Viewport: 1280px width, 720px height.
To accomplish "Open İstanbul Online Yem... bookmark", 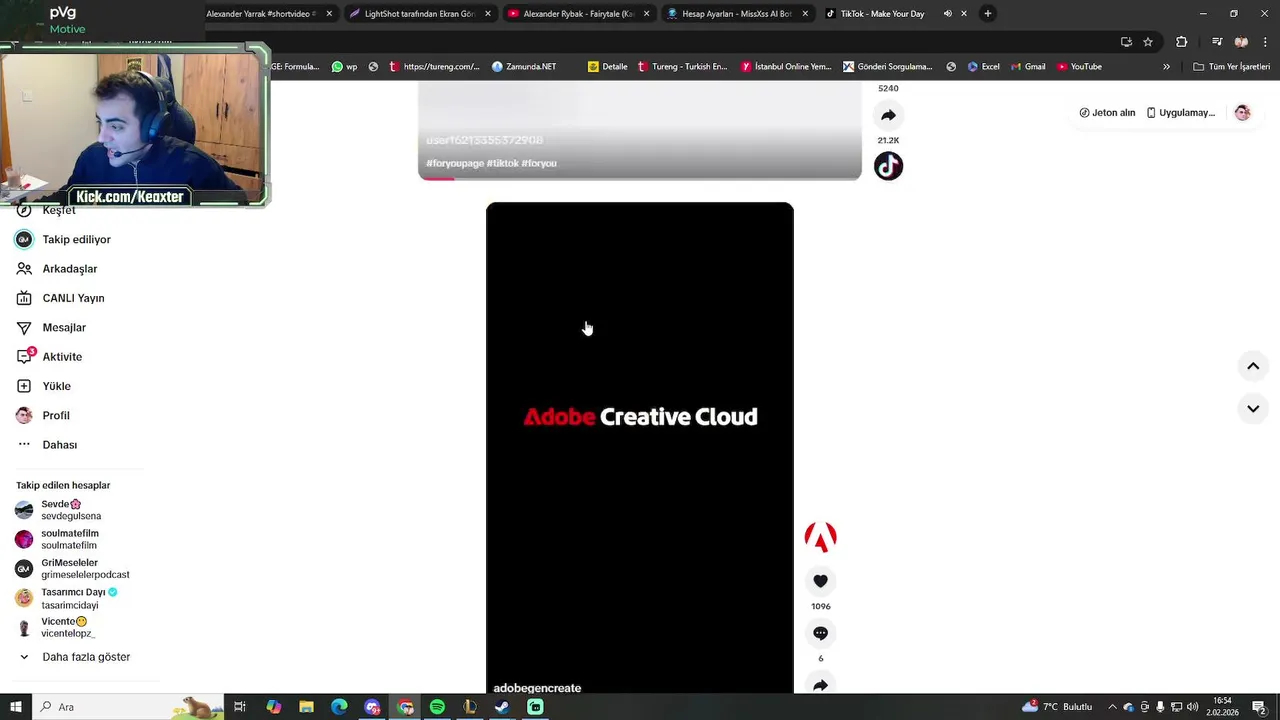I will point(786,67).
